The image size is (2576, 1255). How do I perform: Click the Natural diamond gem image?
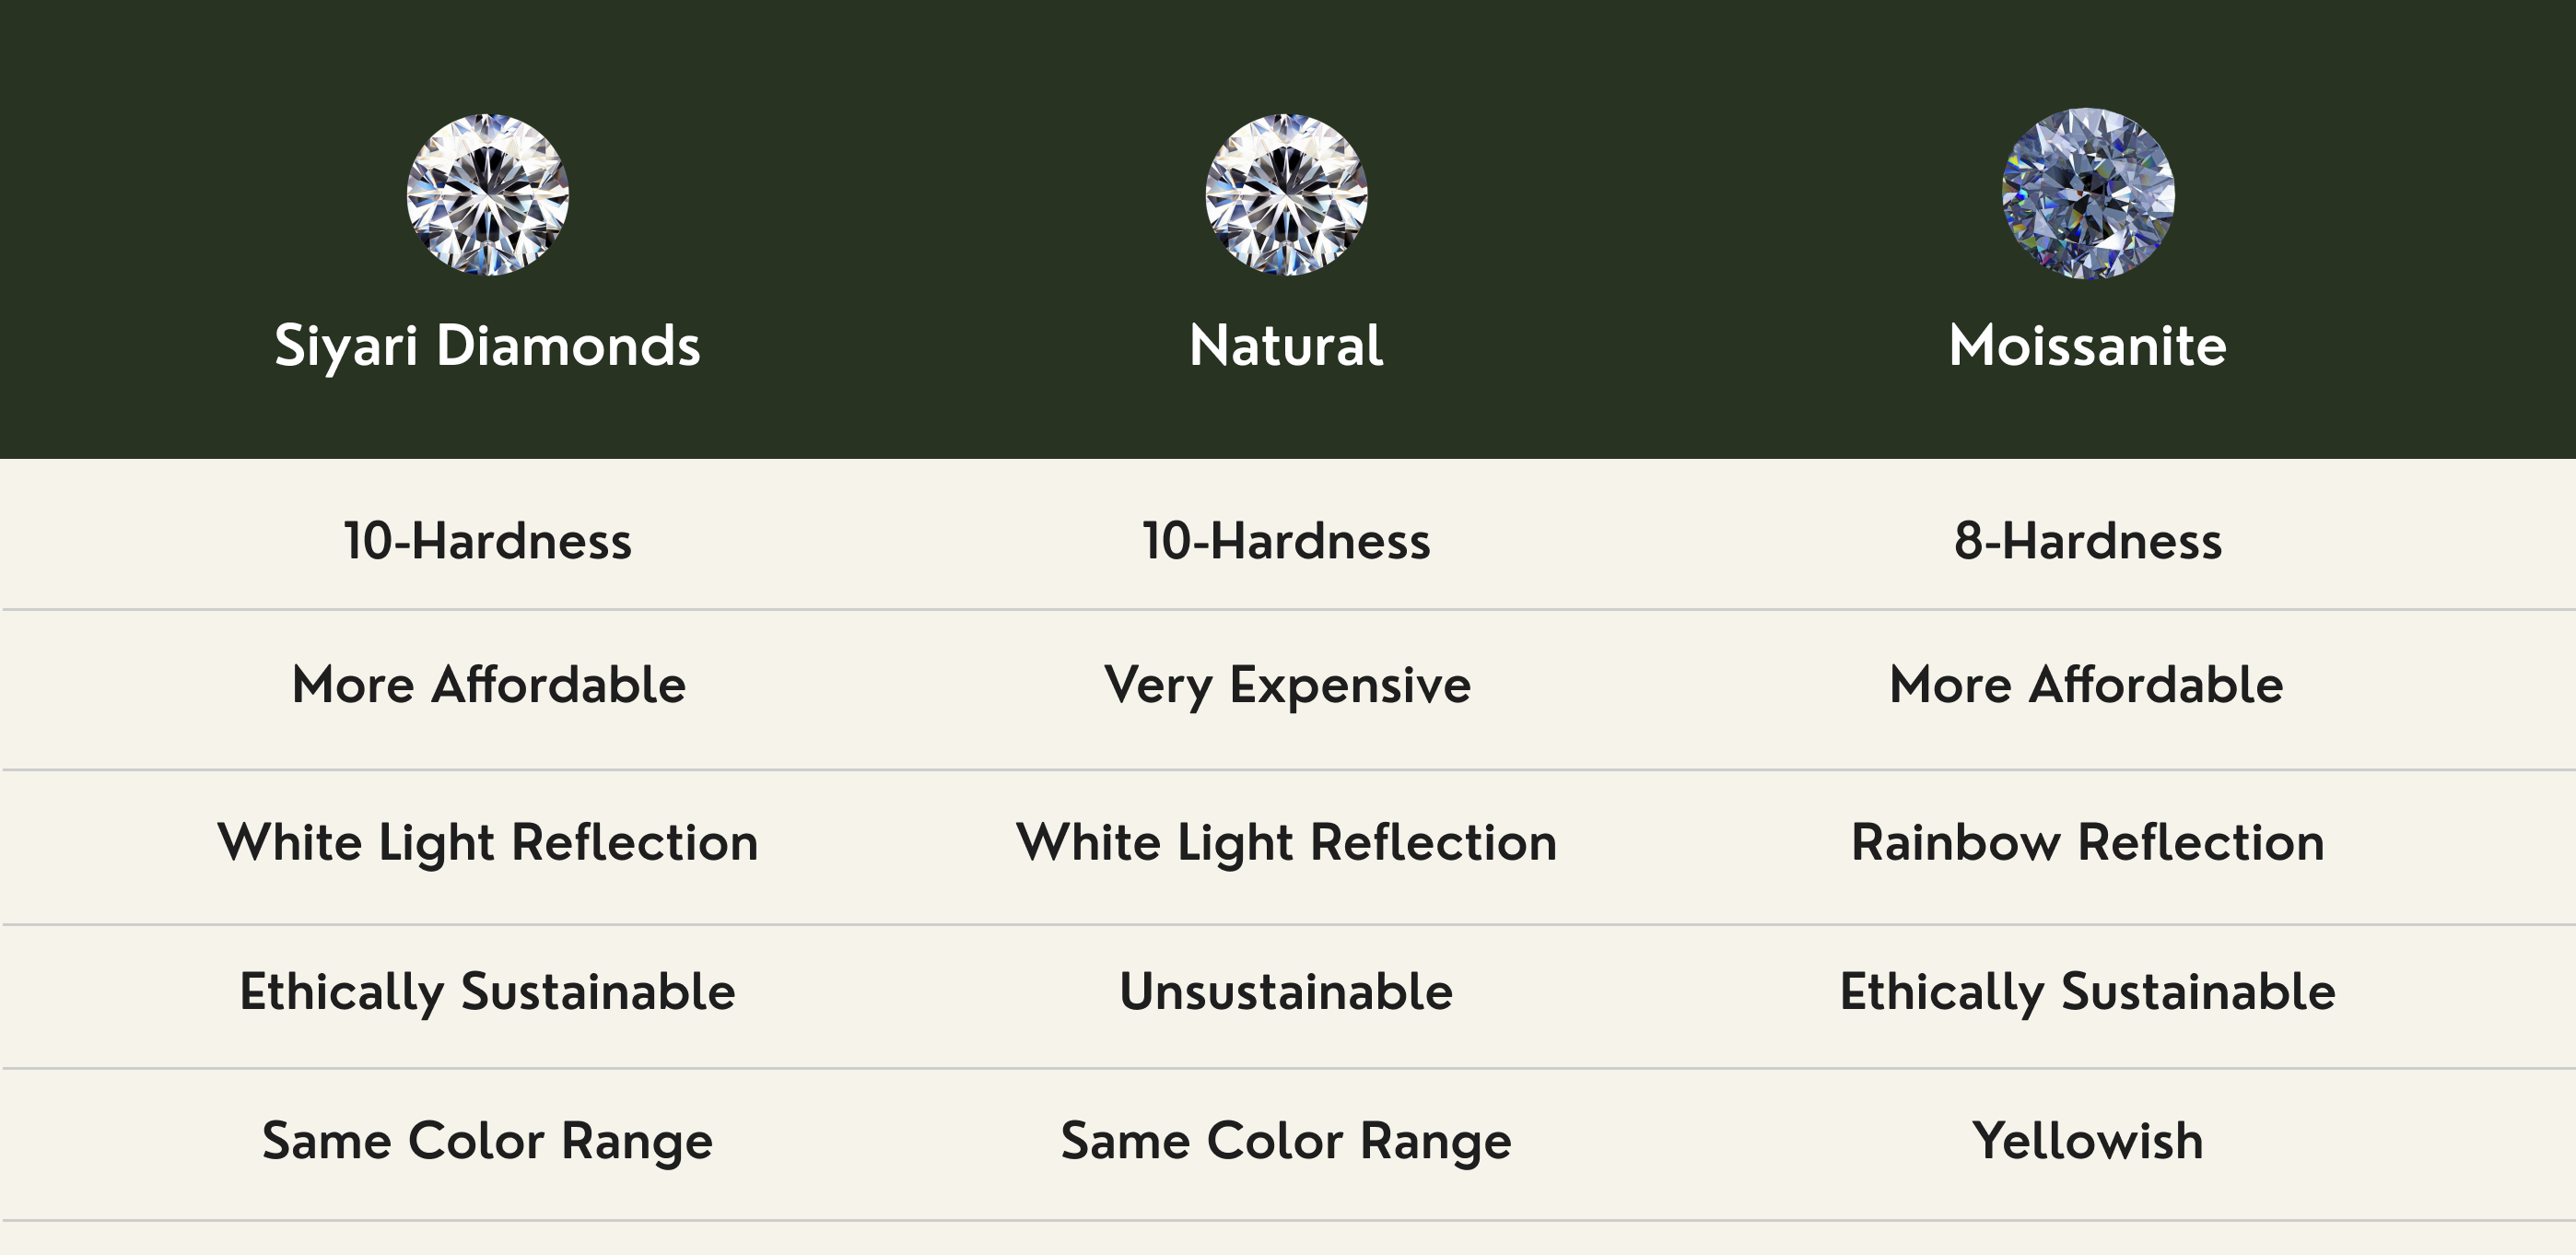(1287, 194)
